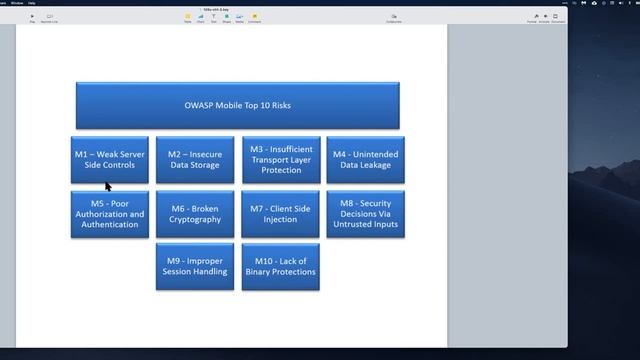Open the Window menu in menu bar
Image resolution: width=640 pixels, height=360 pixels.
17,3
